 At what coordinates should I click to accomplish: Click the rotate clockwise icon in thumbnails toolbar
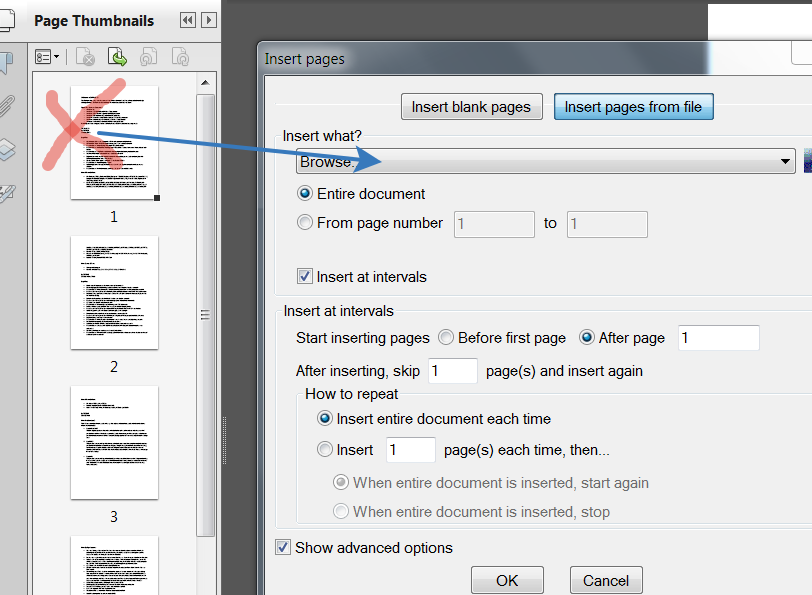point(180,57)
